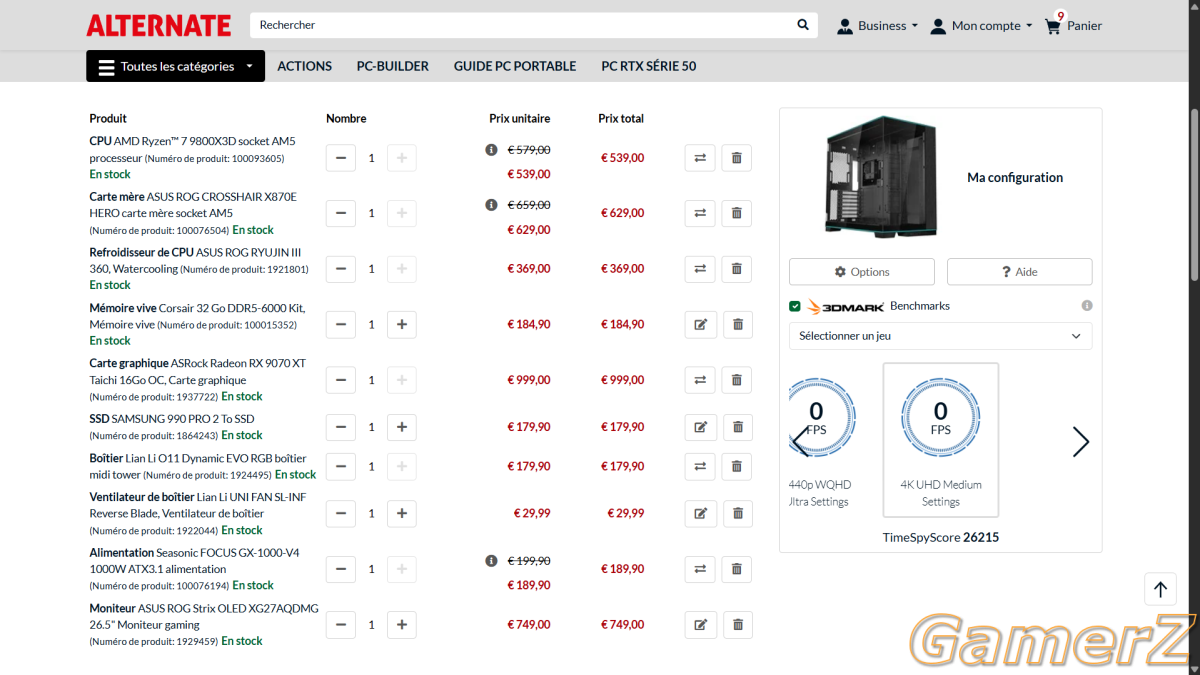
Task: Open ASRock Radeon RX 9070 XT product
Action: tap(198, 371)
